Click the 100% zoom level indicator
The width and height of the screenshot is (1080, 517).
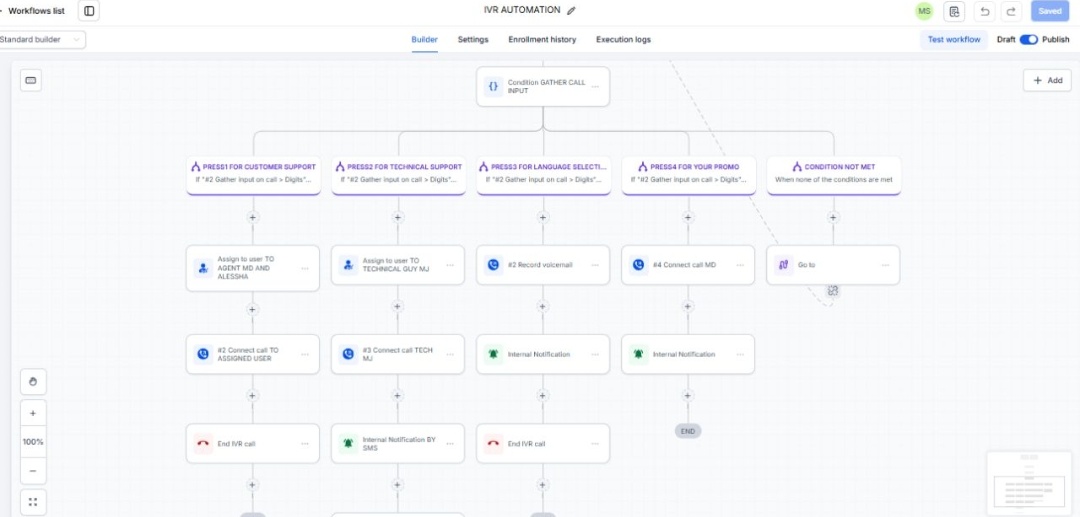click(x=33, y=442)
